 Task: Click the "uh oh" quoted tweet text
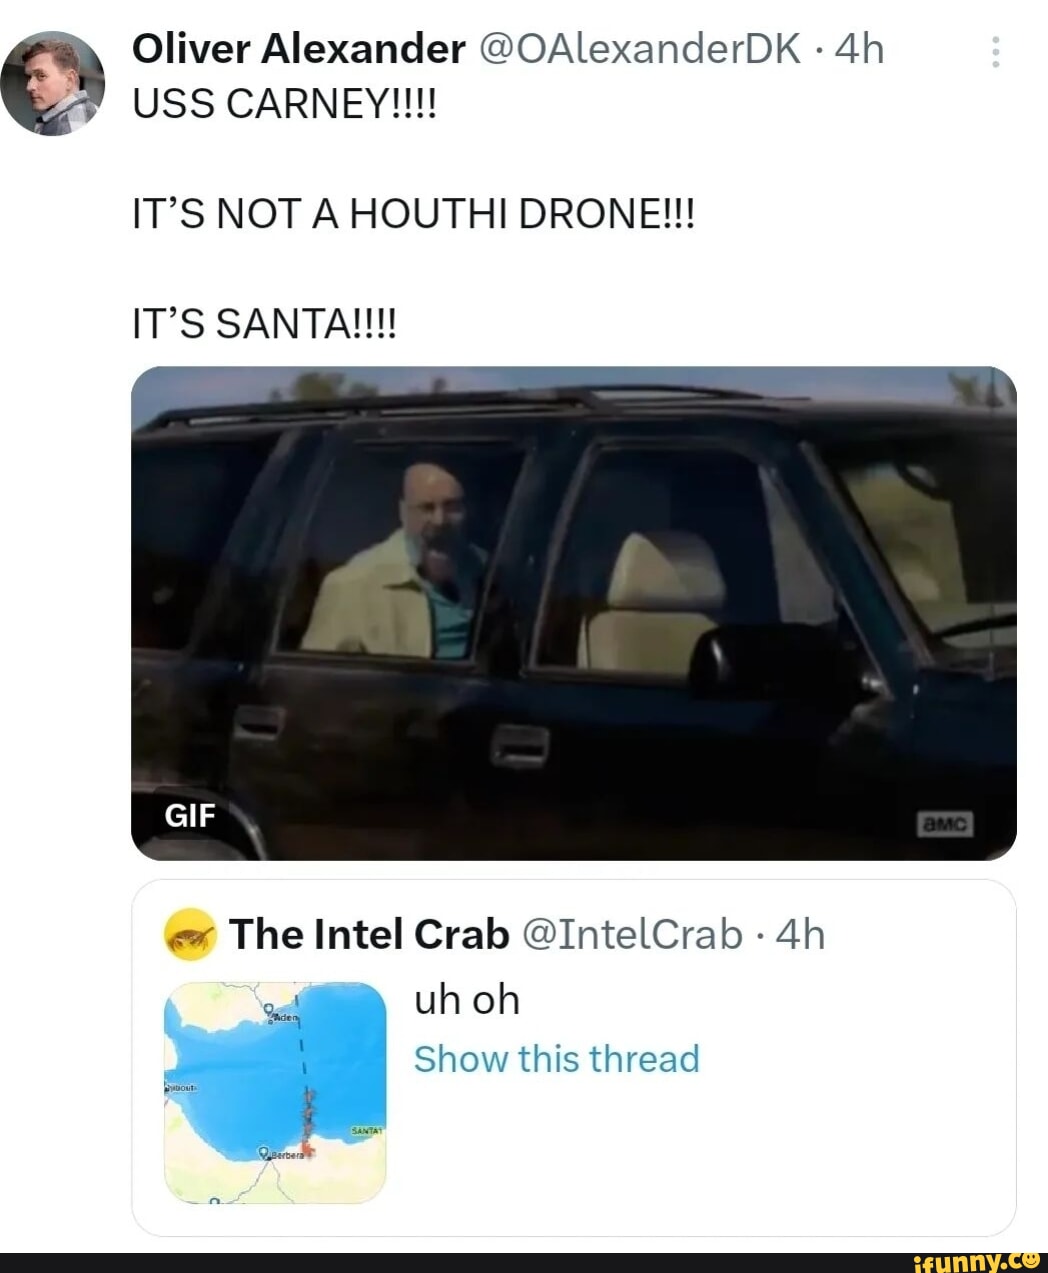tap(467, 999)
